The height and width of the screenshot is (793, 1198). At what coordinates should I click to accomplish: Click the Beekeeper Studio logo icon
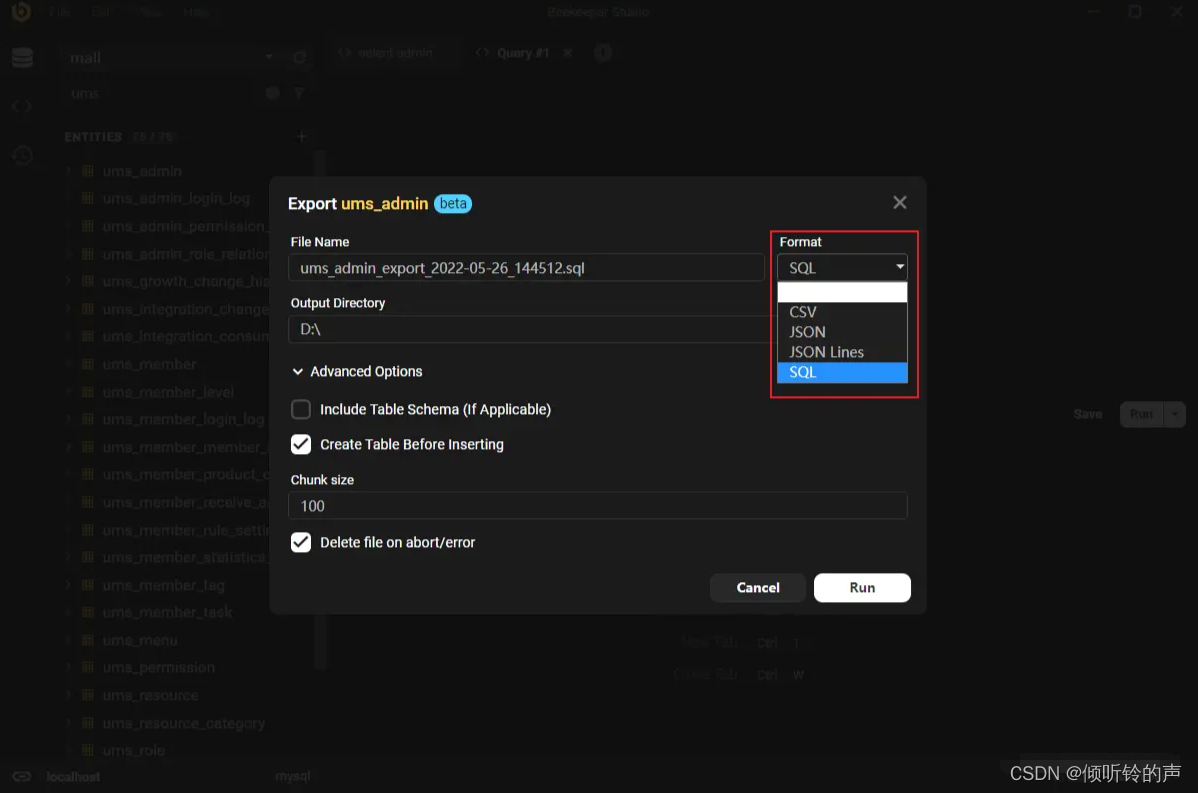(x=21, y=11)
